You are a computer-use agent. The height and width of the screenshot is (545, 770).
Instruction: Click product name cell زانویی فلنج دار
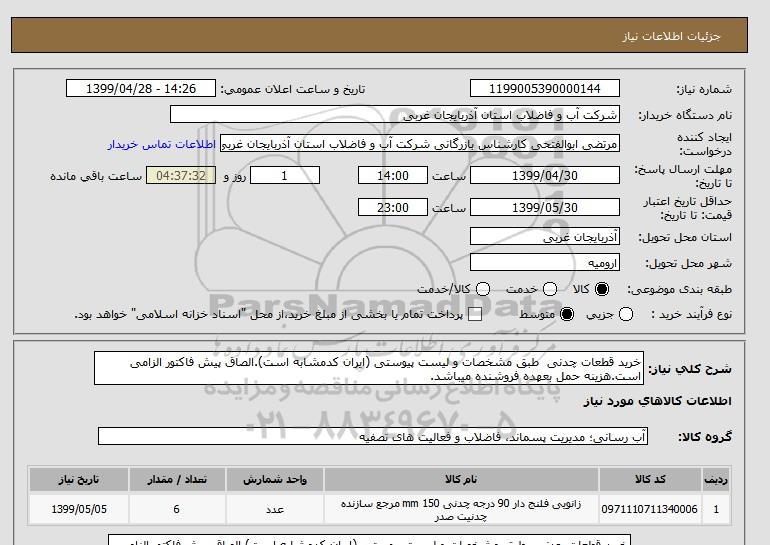click(461, 510)
